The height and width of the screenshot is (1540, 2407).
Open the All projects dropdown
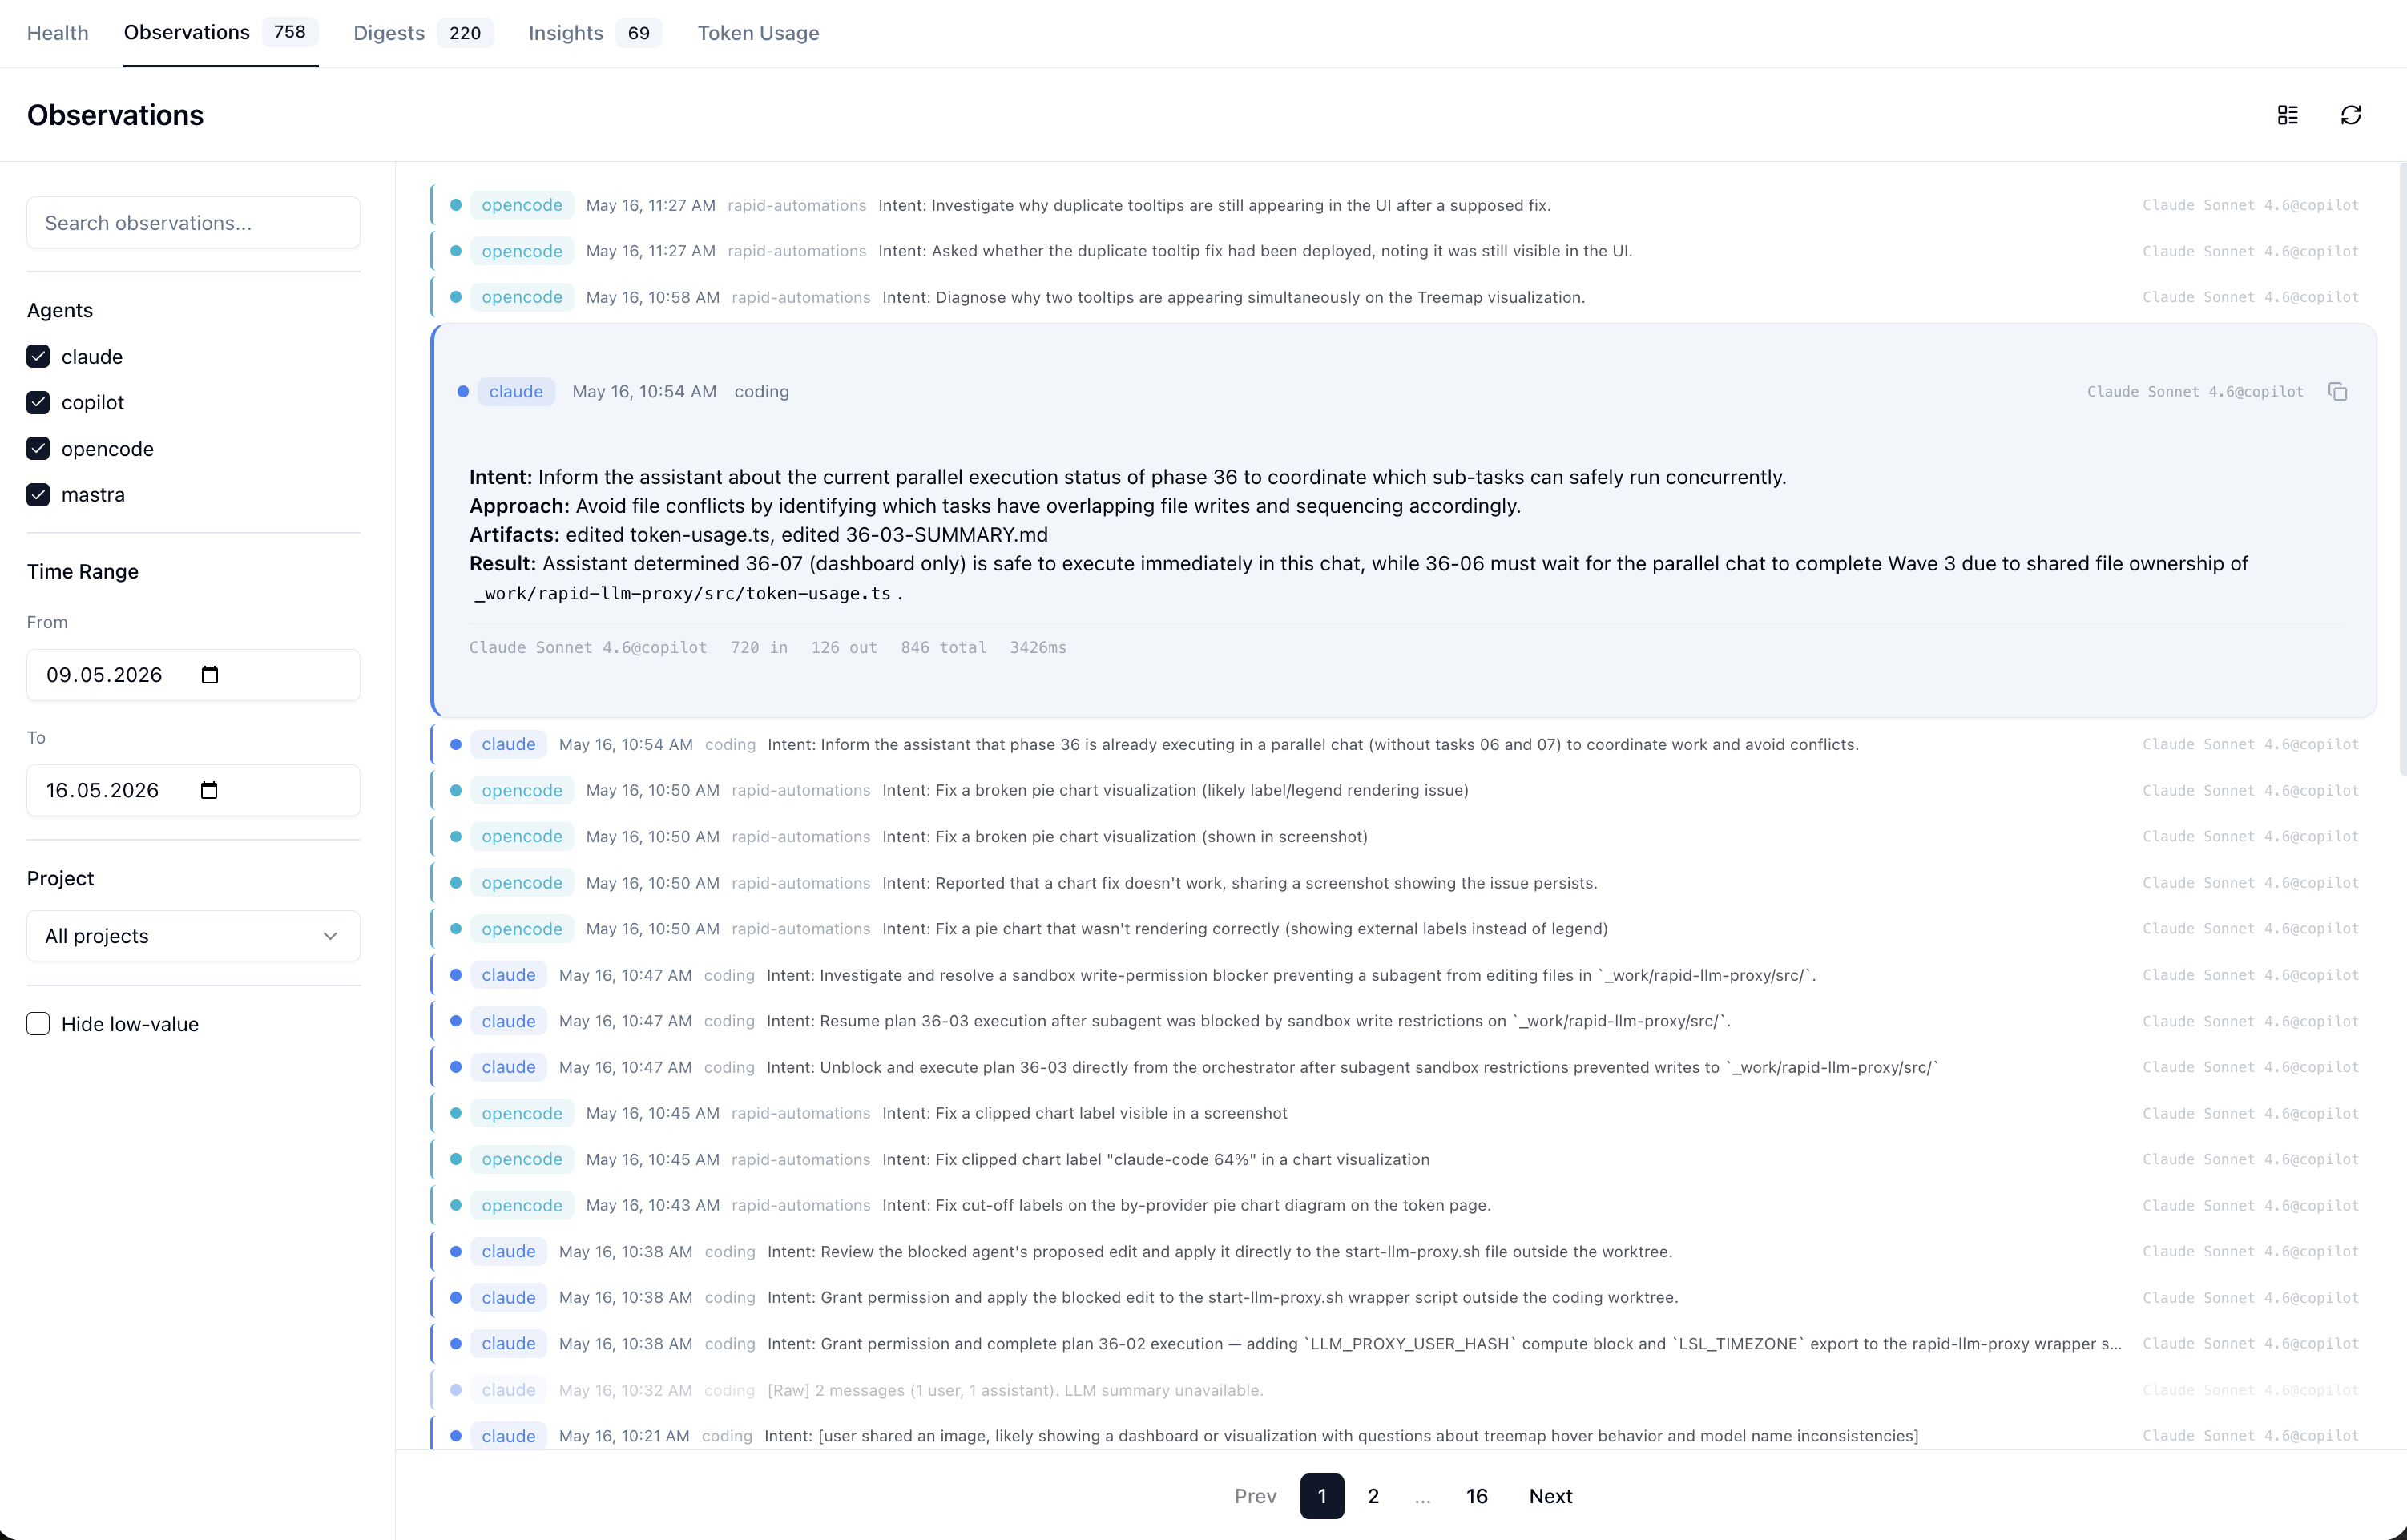pos(193,936)
